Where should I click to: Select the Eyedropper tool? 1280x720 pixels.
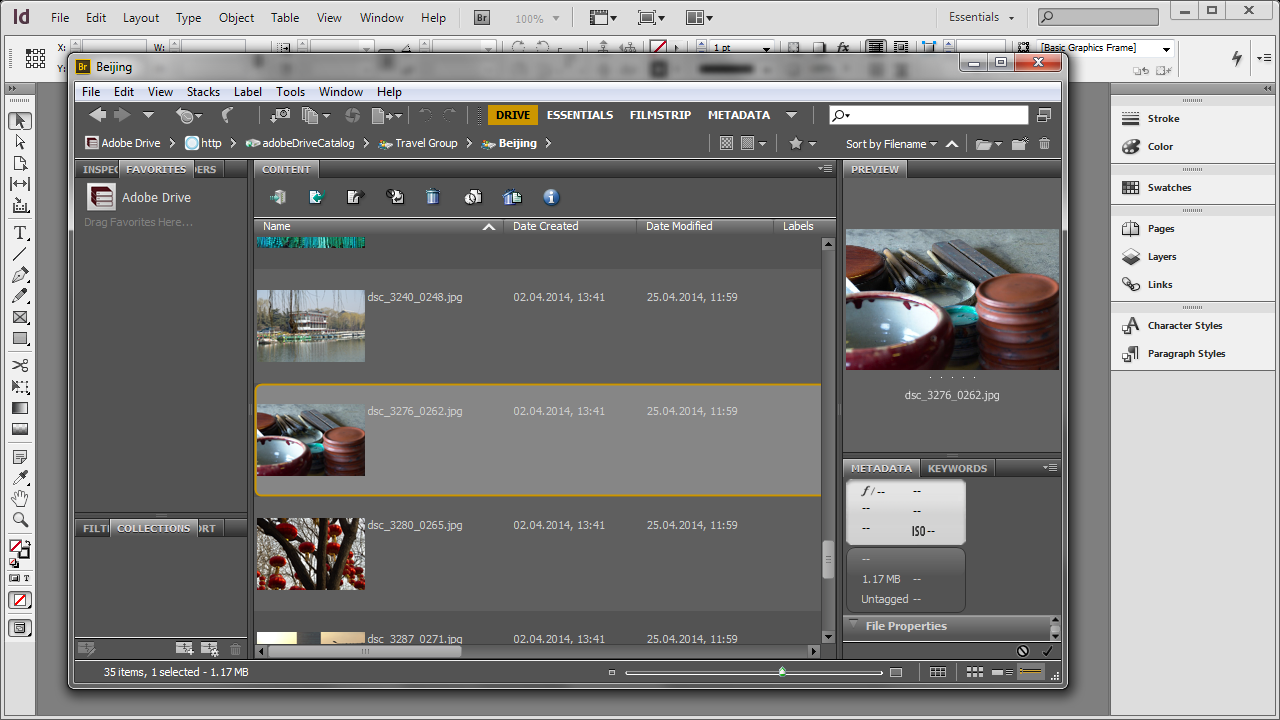click(20, 478)
